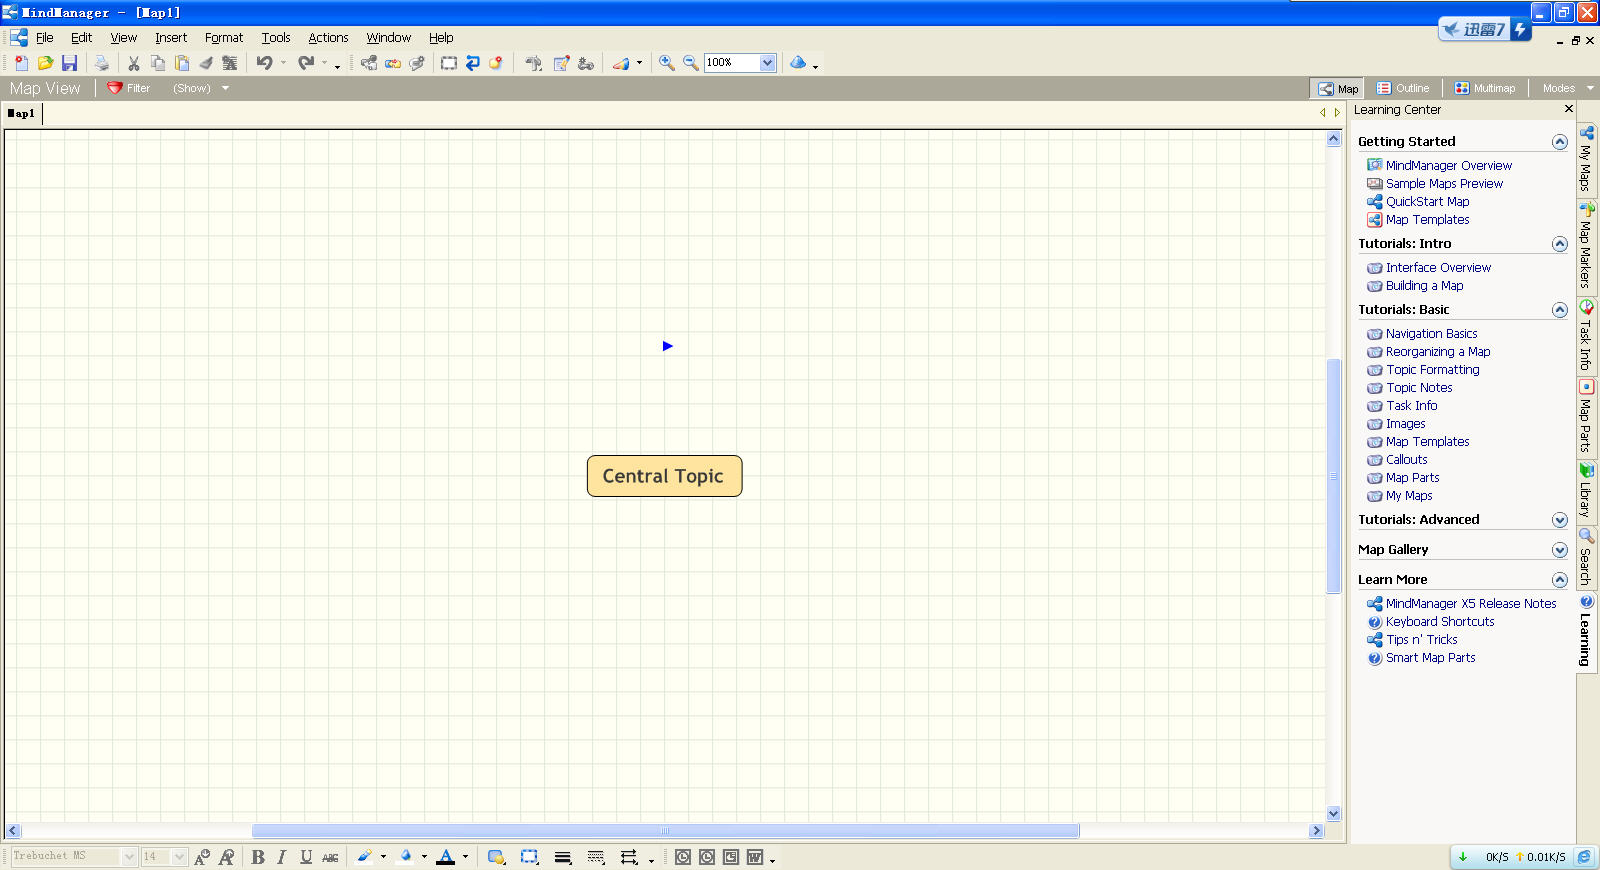Switch to the Outline view tab

1403,88
